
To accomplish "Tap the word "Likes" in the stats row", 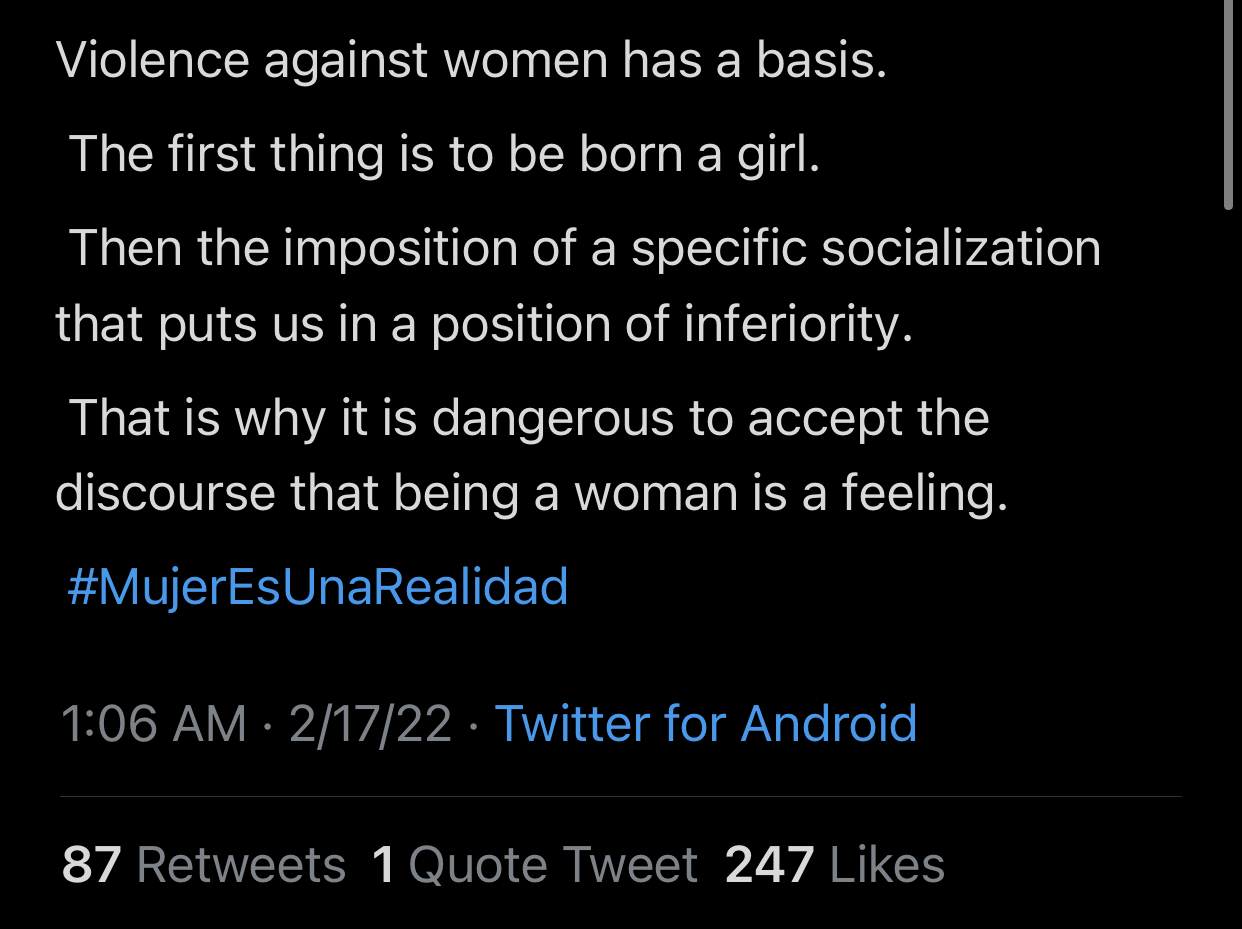I will tap(887, 865).
